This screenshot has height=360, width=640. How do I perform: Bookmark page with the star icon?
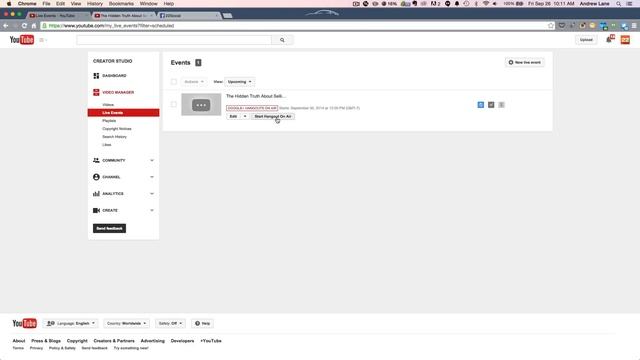tap(551, 26)
